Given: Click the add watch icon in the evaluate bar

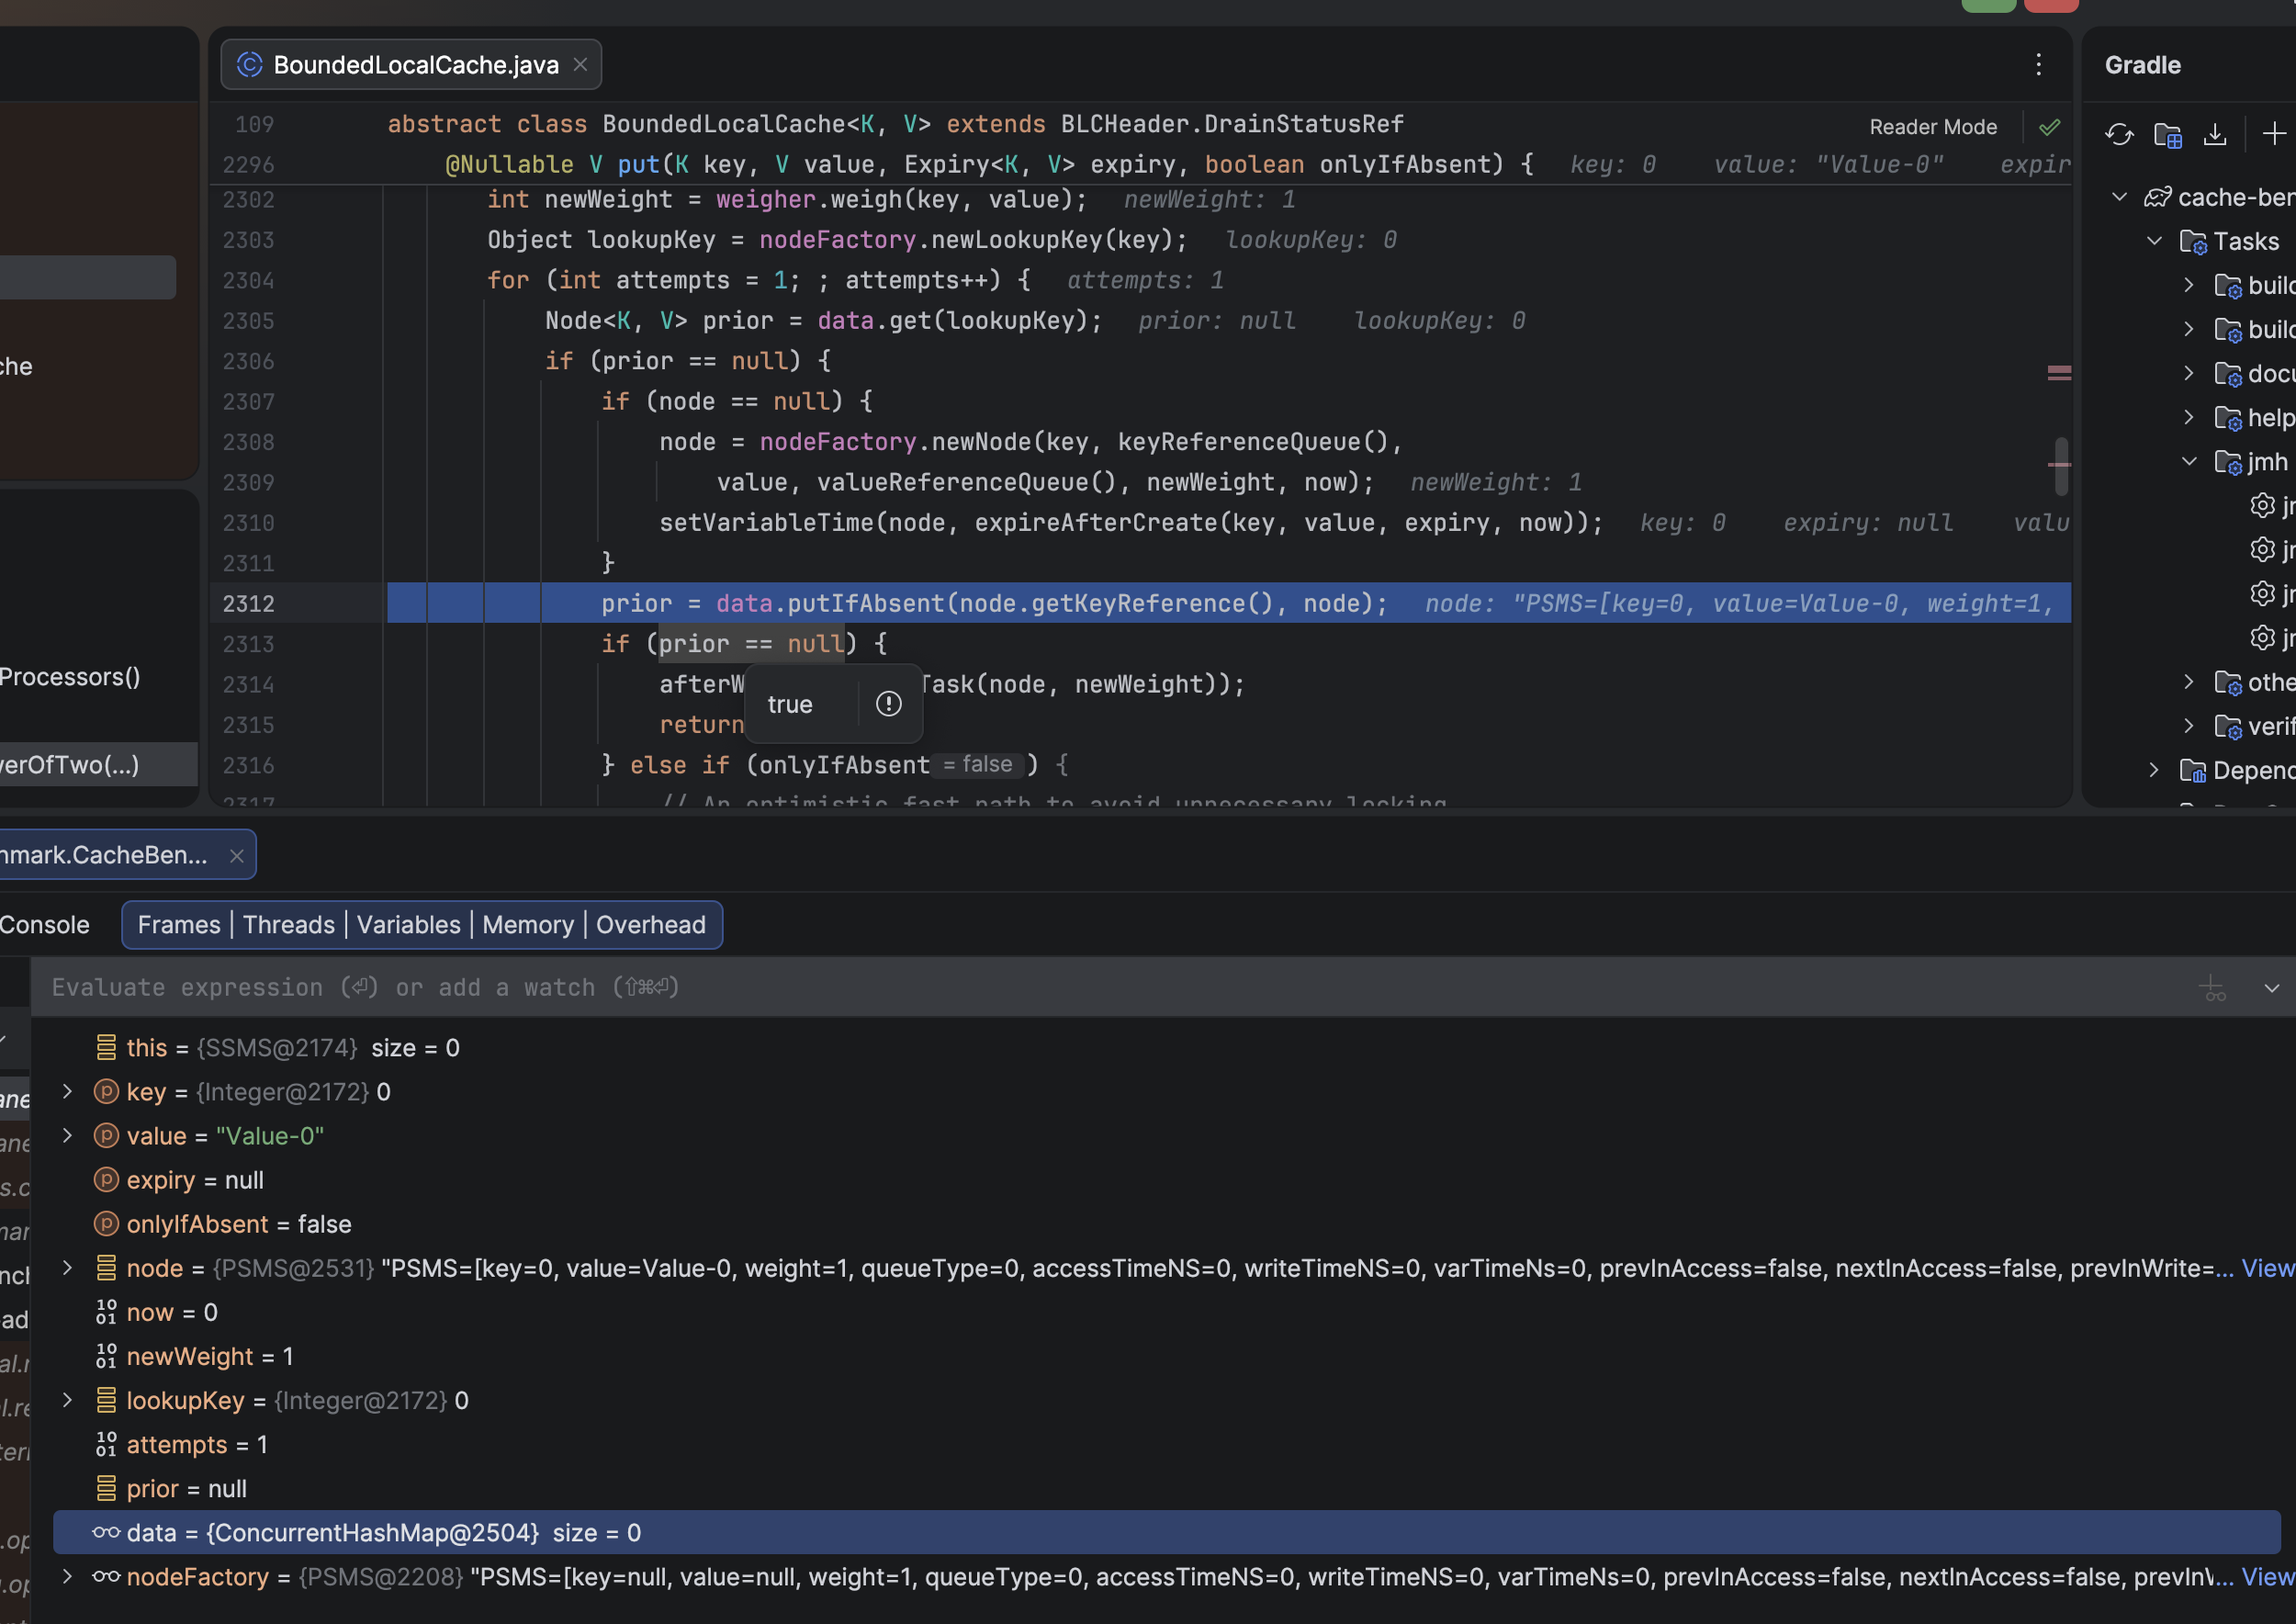Looking at the screenshot, I should point(2213,988).
